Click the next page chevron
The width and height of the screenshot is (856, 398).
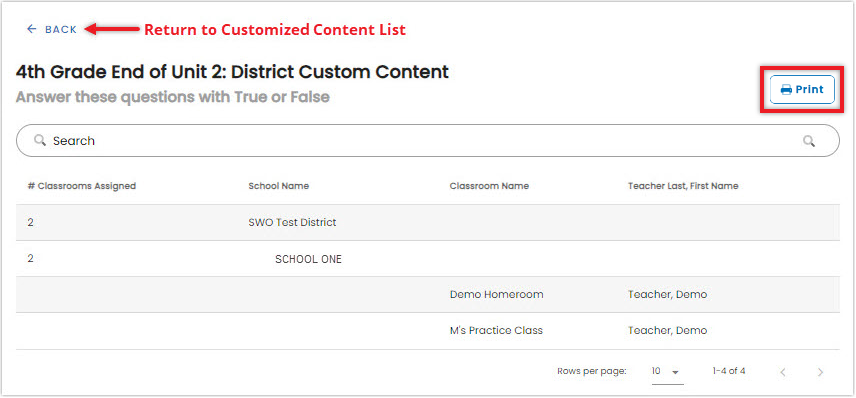pyautogui.click(x=820, y=372)
